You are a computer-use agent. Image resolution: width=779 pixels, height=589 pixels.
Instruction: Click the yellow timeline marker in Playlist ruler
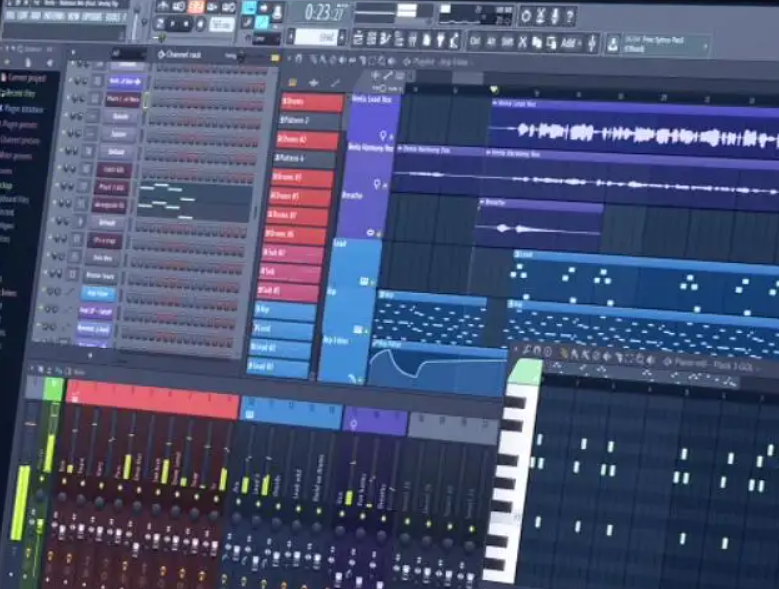click(x=494, y=90)
